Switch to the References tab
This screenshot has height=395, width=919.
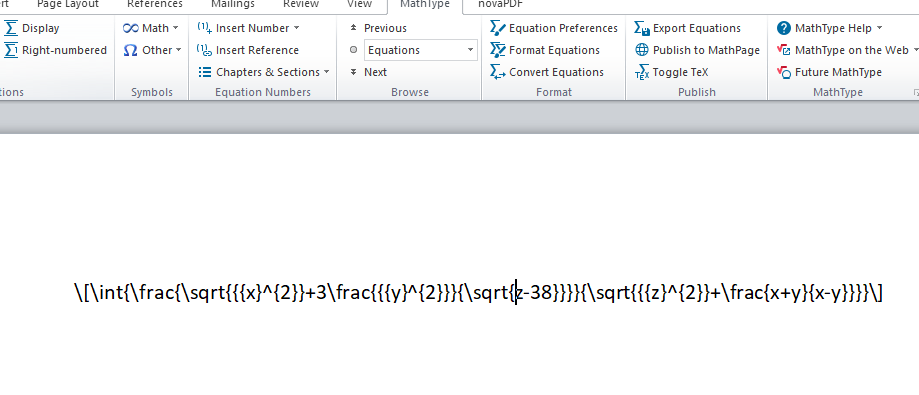point(155,4)
